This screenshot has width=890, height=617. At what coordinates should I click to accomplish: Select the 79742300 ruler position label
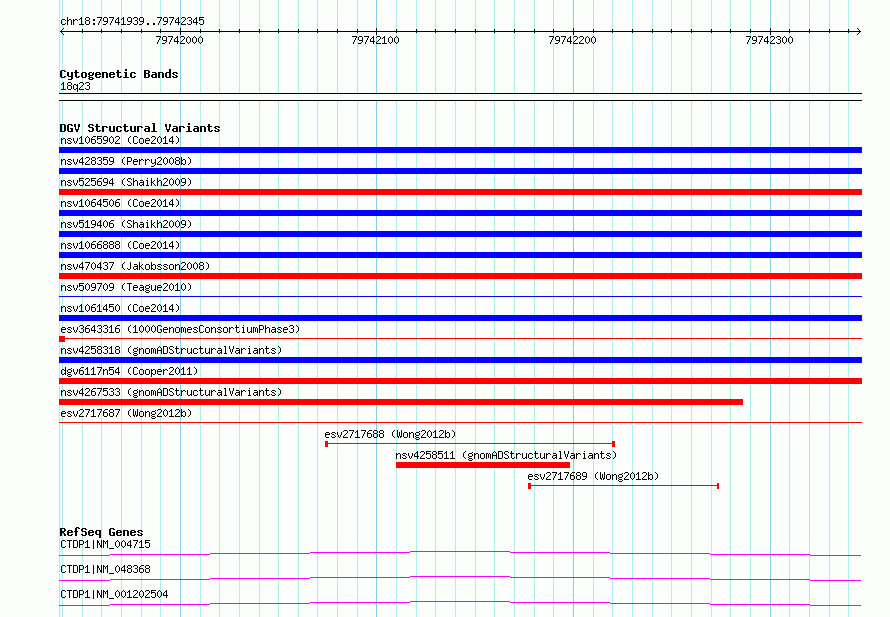(770, 40)
